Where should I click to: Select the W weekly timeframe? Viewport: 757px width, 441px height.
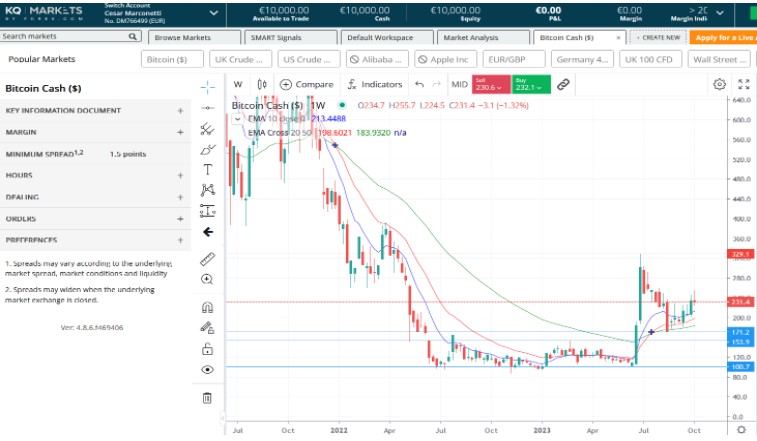click(238, 85)
